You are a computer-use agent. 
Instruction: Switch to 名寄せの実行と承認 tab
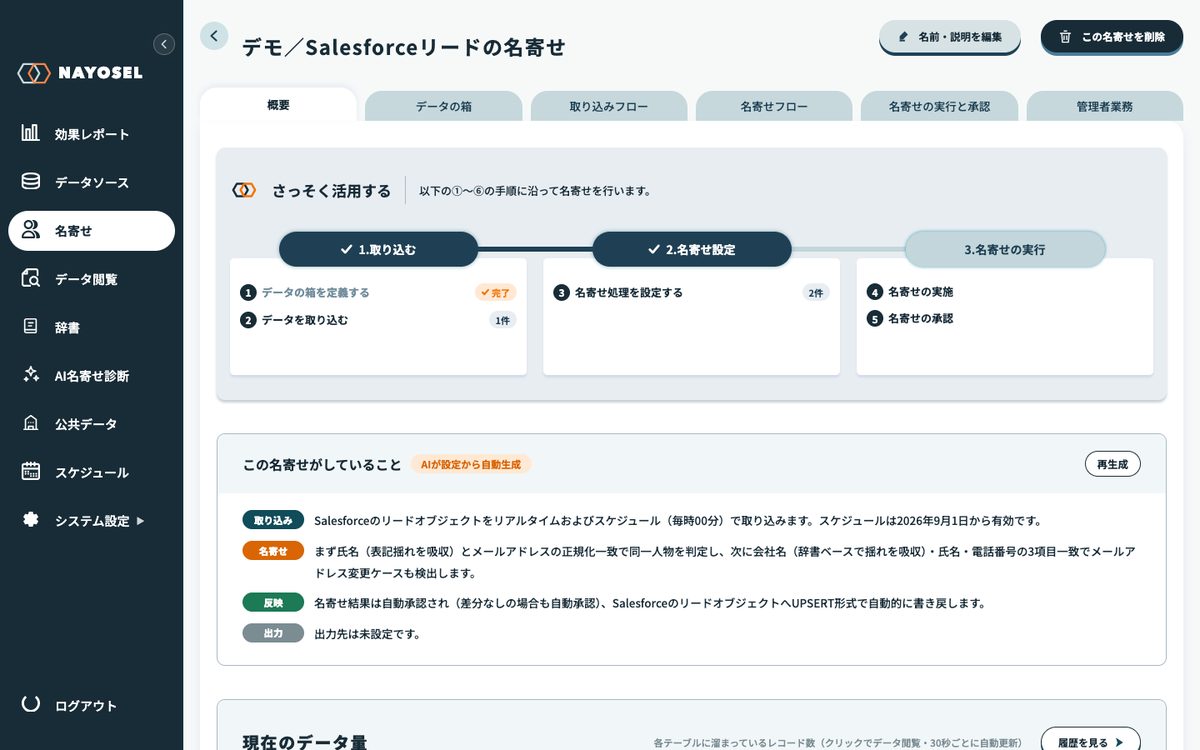click(940, 106)
